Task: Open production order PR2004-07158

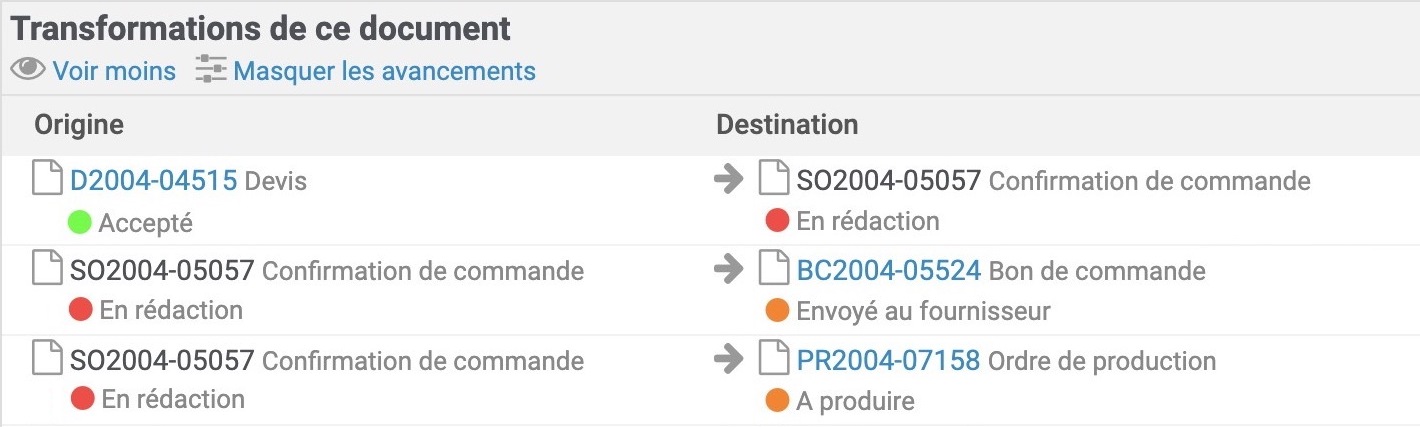Action: 888,360
